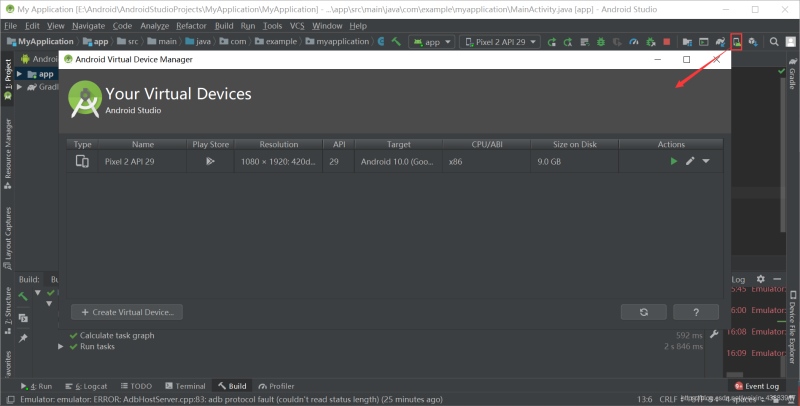
Task: Open the 4: Run tool tab
Action: point(36,386)
